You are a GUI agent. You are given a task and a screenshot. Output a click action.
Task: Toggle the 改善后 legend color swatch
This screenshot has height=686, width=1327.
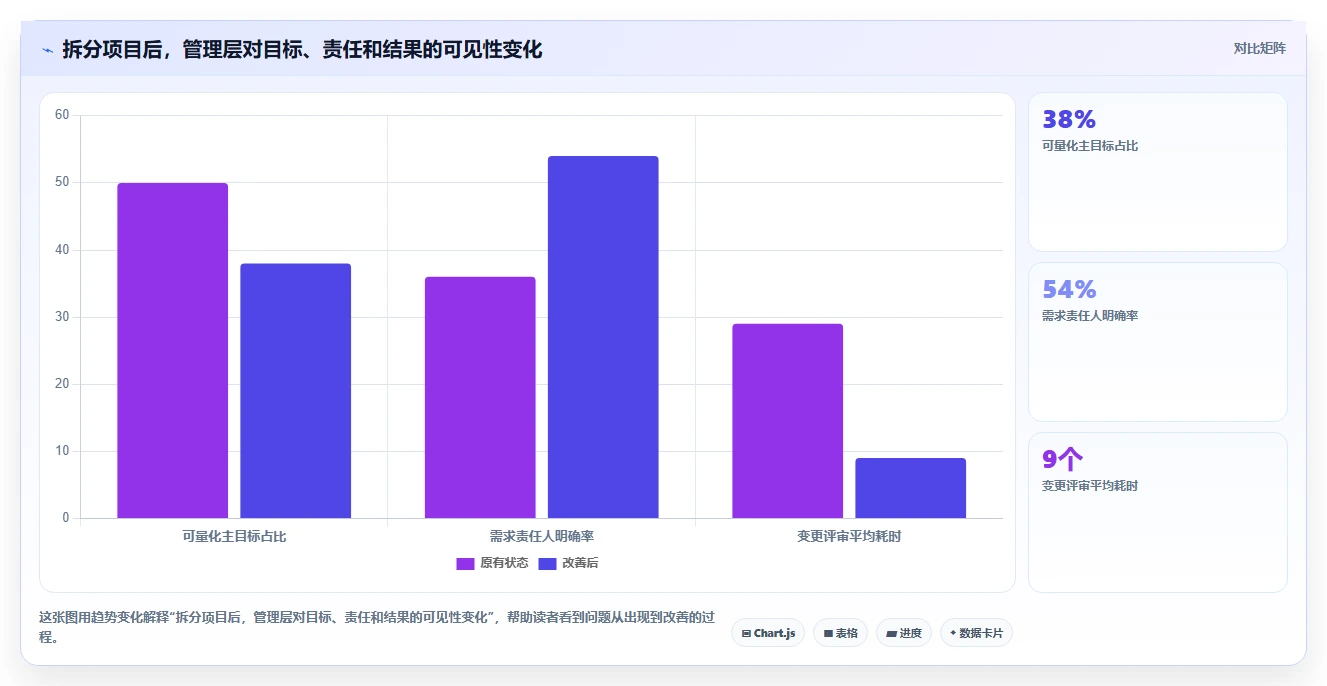[x=547, y=563]
